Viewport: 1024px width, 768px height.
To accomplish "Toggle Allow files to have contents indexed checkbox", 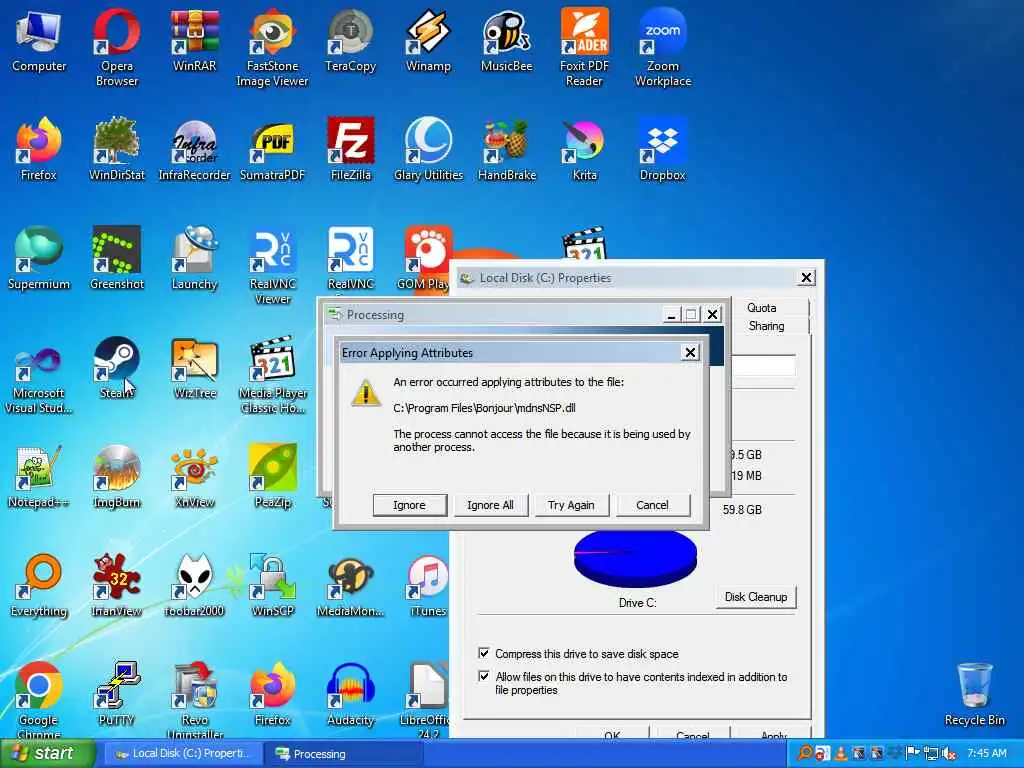I will click(x=484, y=676).
